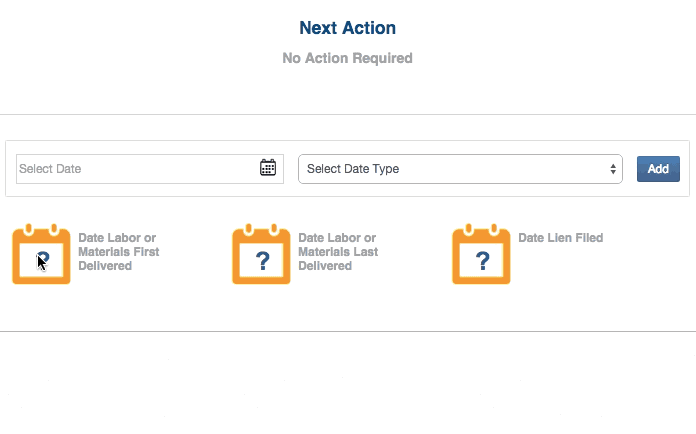Click the Next Action heading
The height and width of the screenshot is (434, 696).
click(347, 28)
